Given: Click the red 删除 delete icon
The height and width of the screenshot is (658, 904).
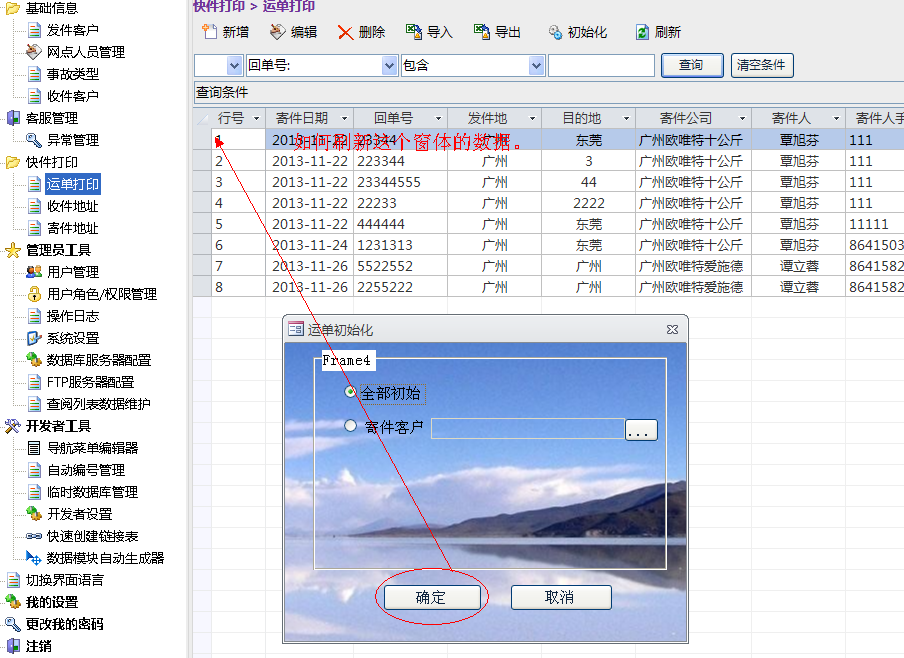Looking at the screenshot, I should pos(345,32).
